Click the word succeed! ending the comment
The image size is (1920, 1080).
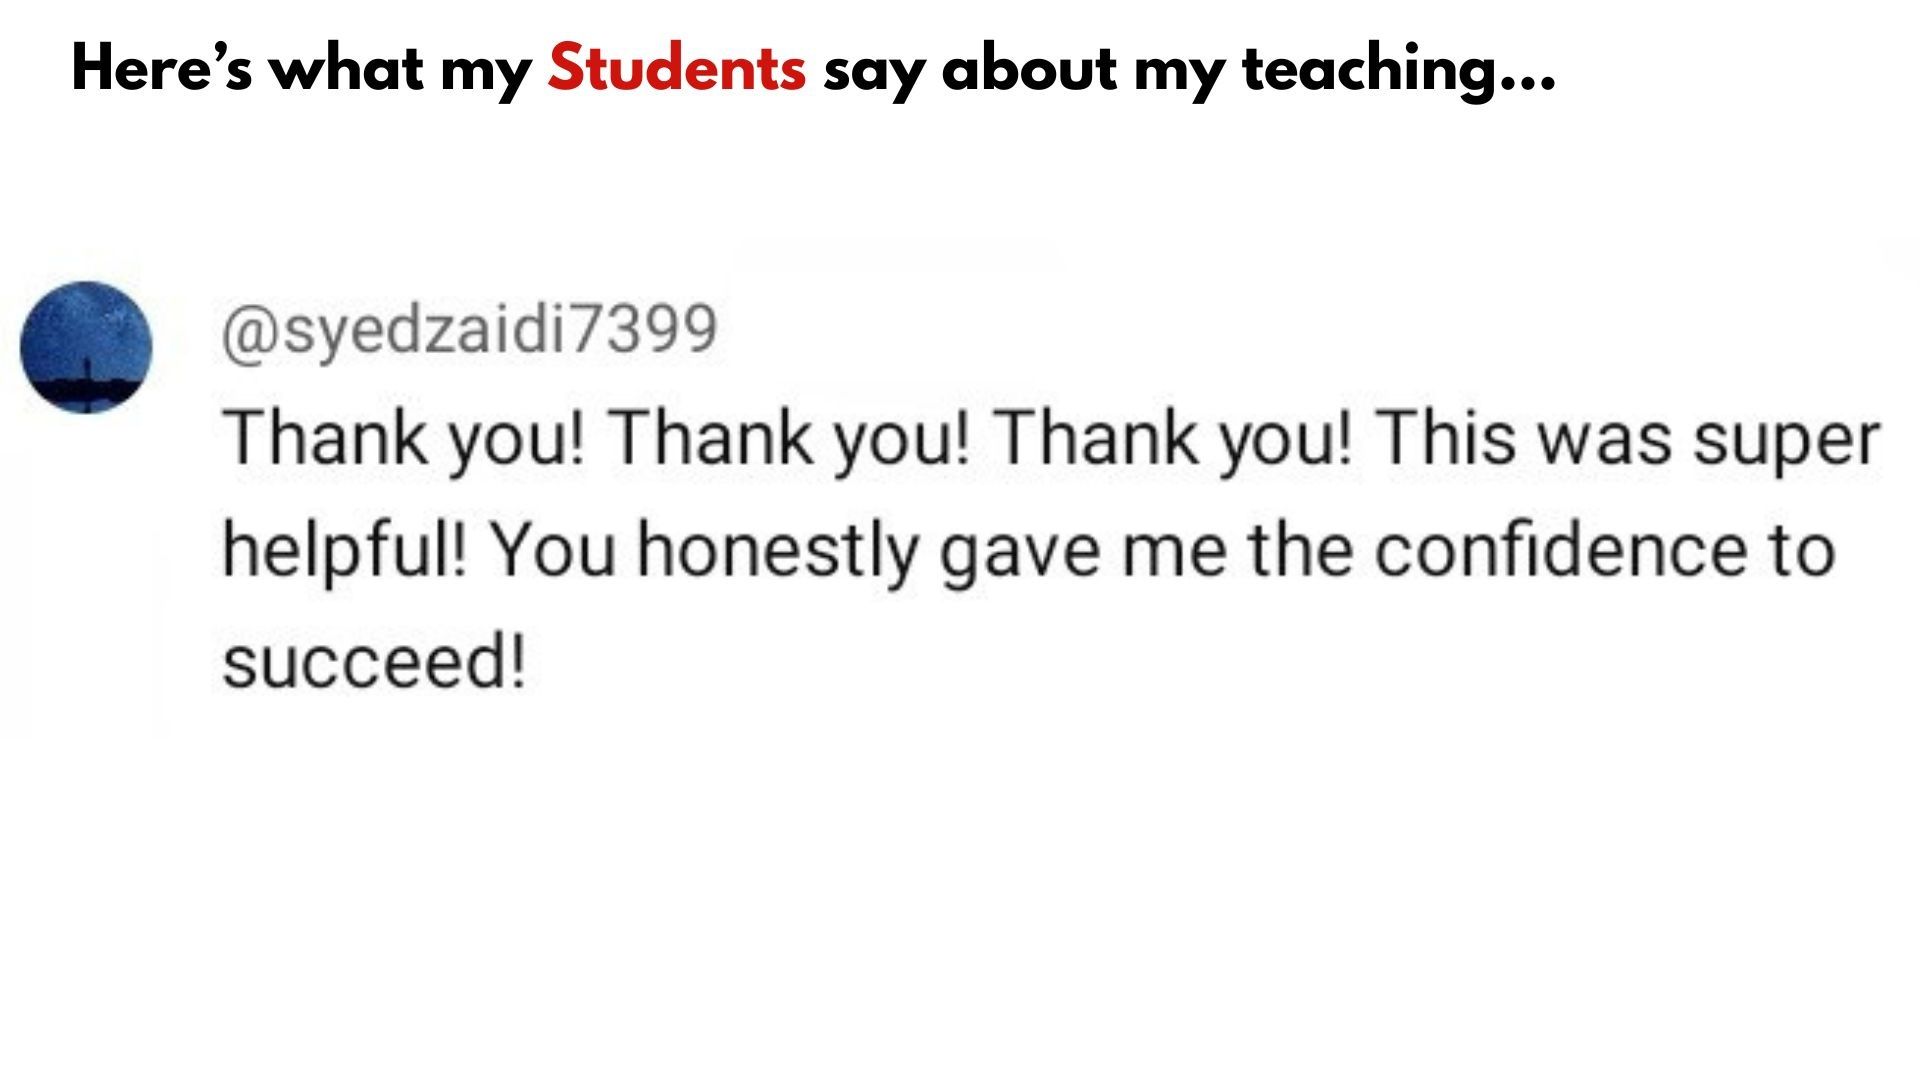[x=373, y=662]
